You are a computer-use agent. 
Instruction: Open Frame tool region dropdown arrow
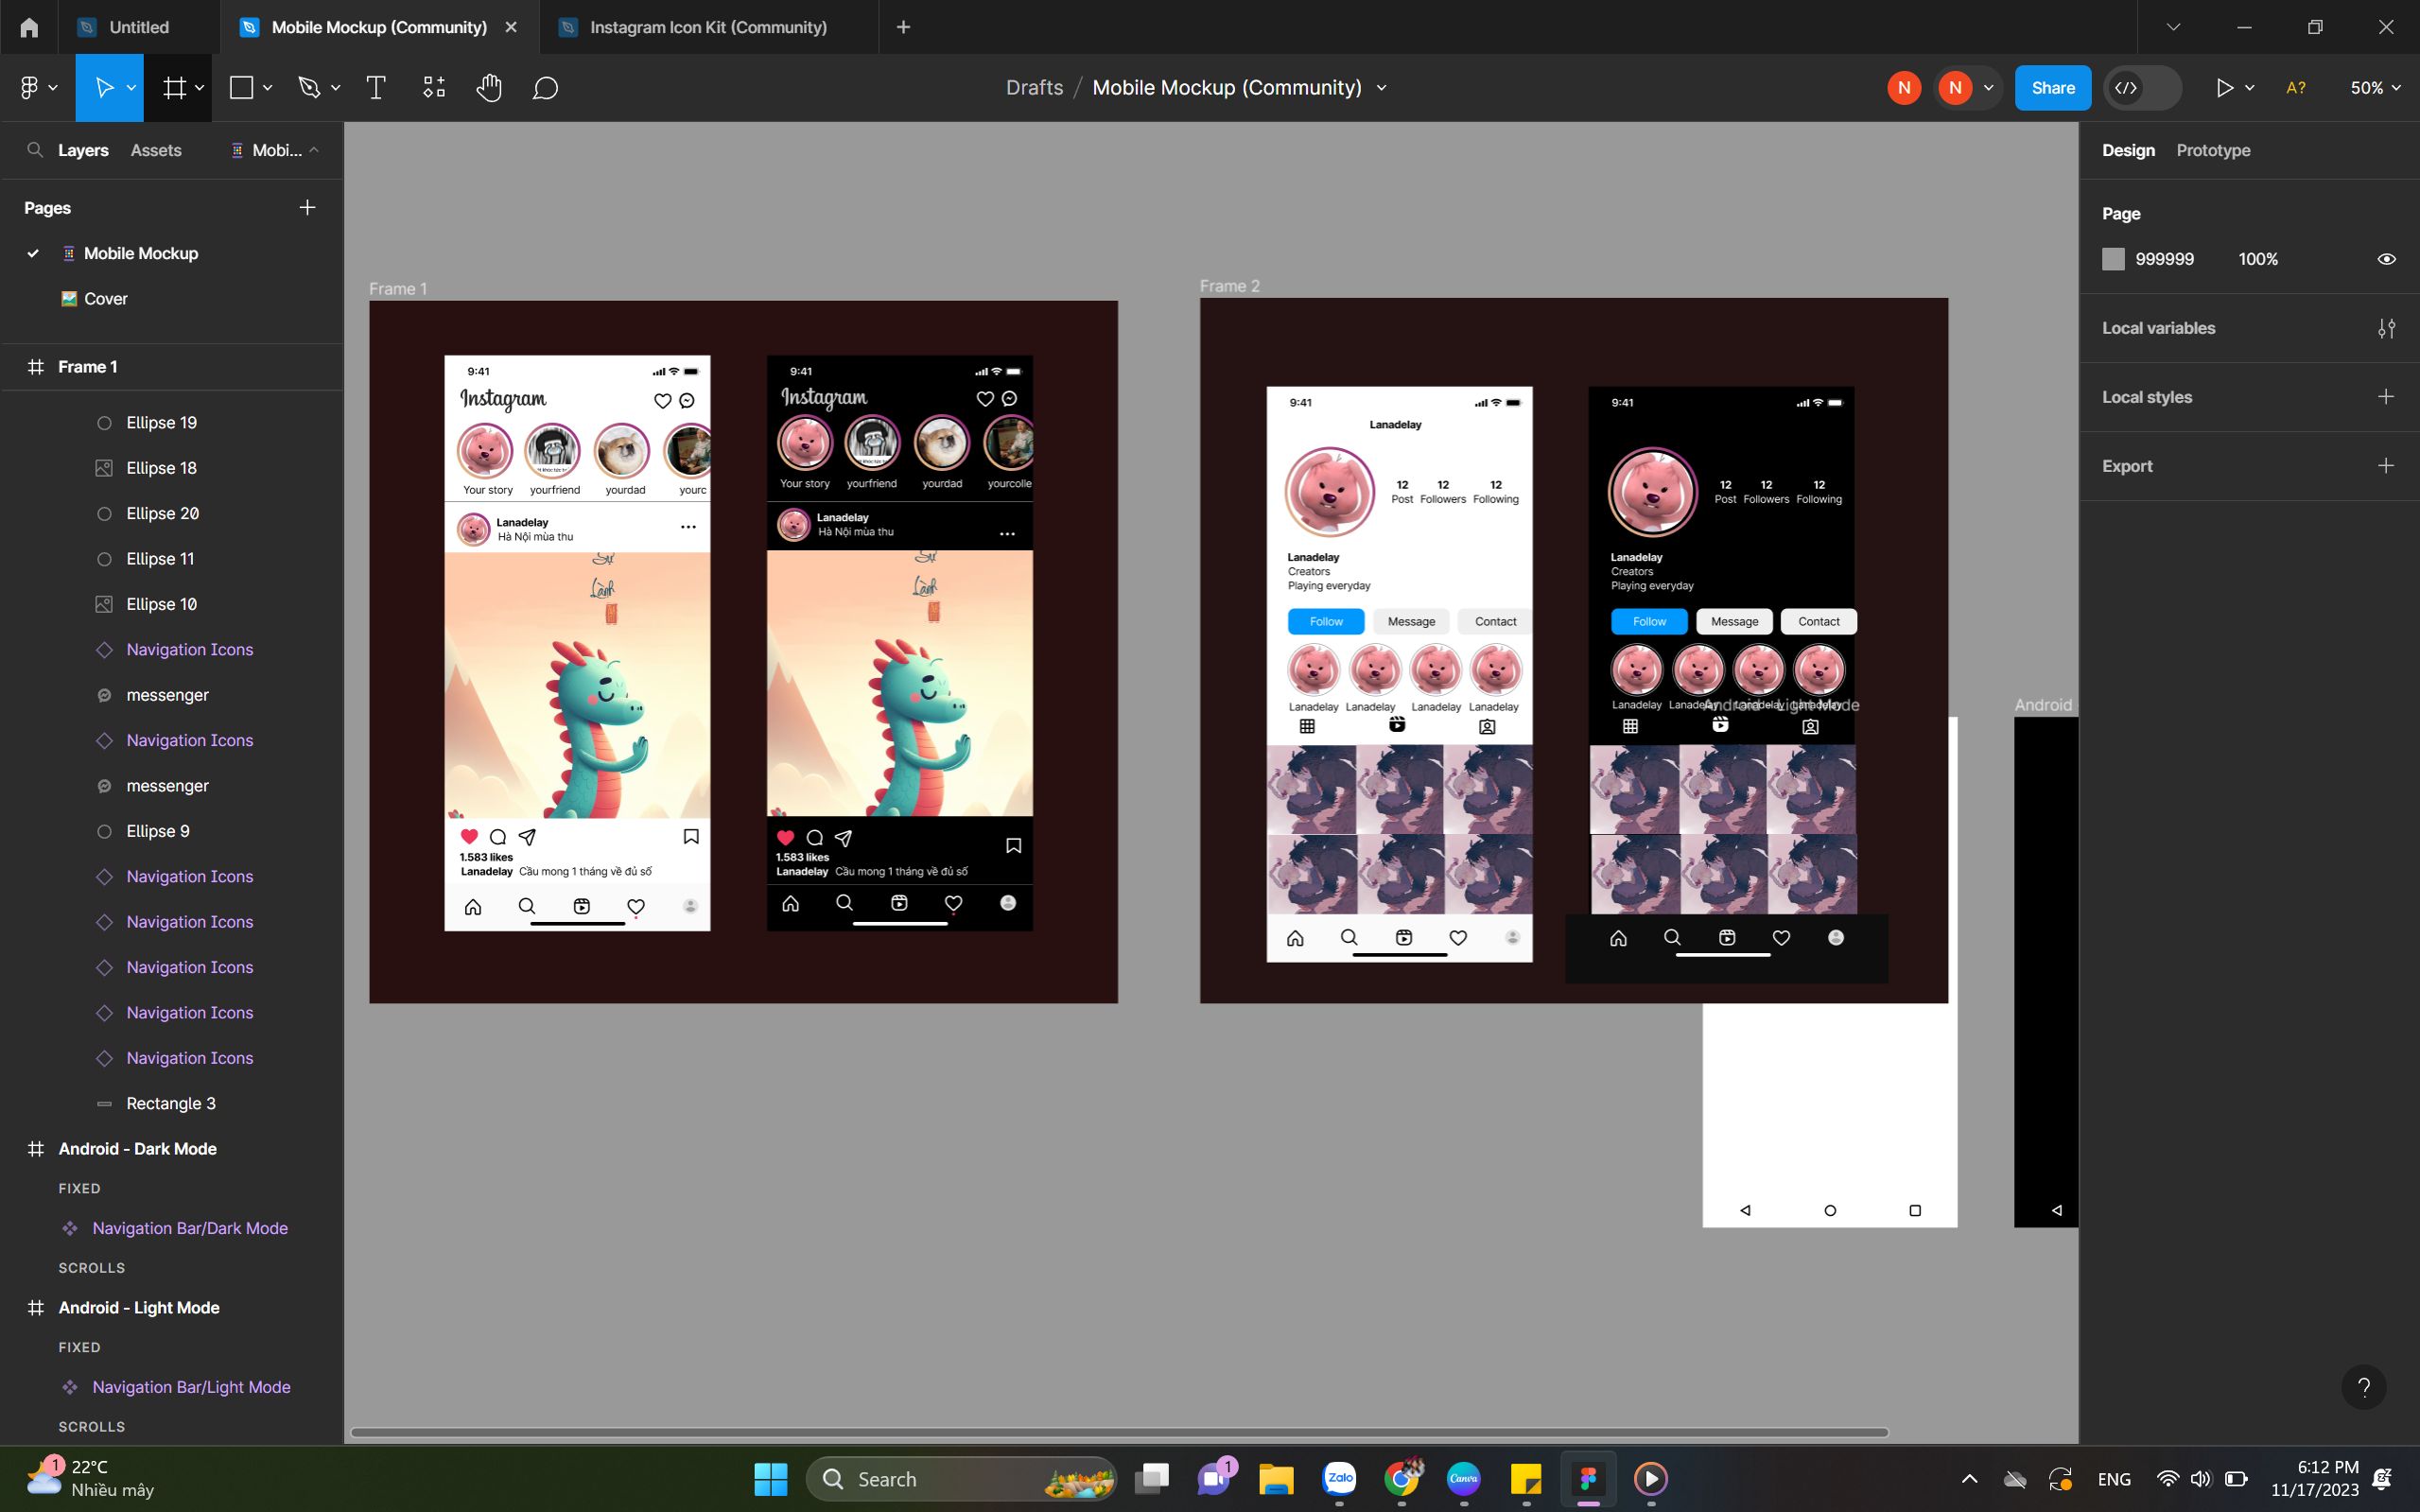coord(199,88)
